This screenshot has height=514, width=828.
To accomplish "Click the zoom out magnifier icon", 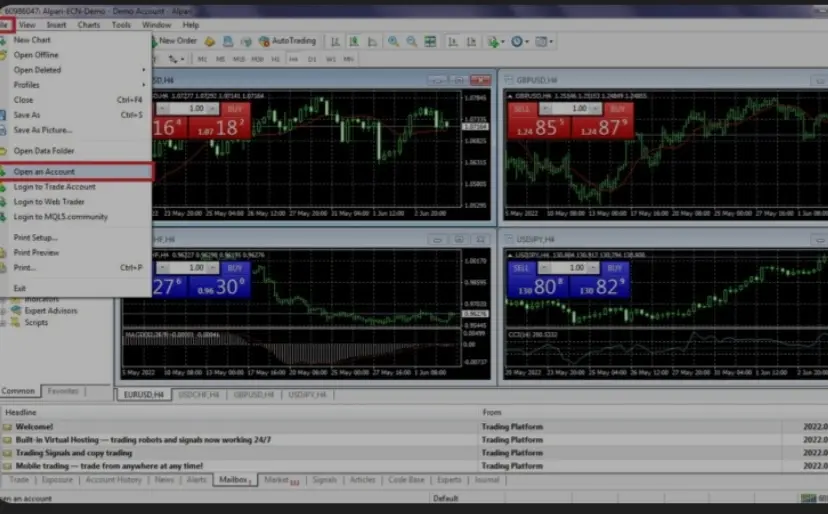I will coord(410,41).
